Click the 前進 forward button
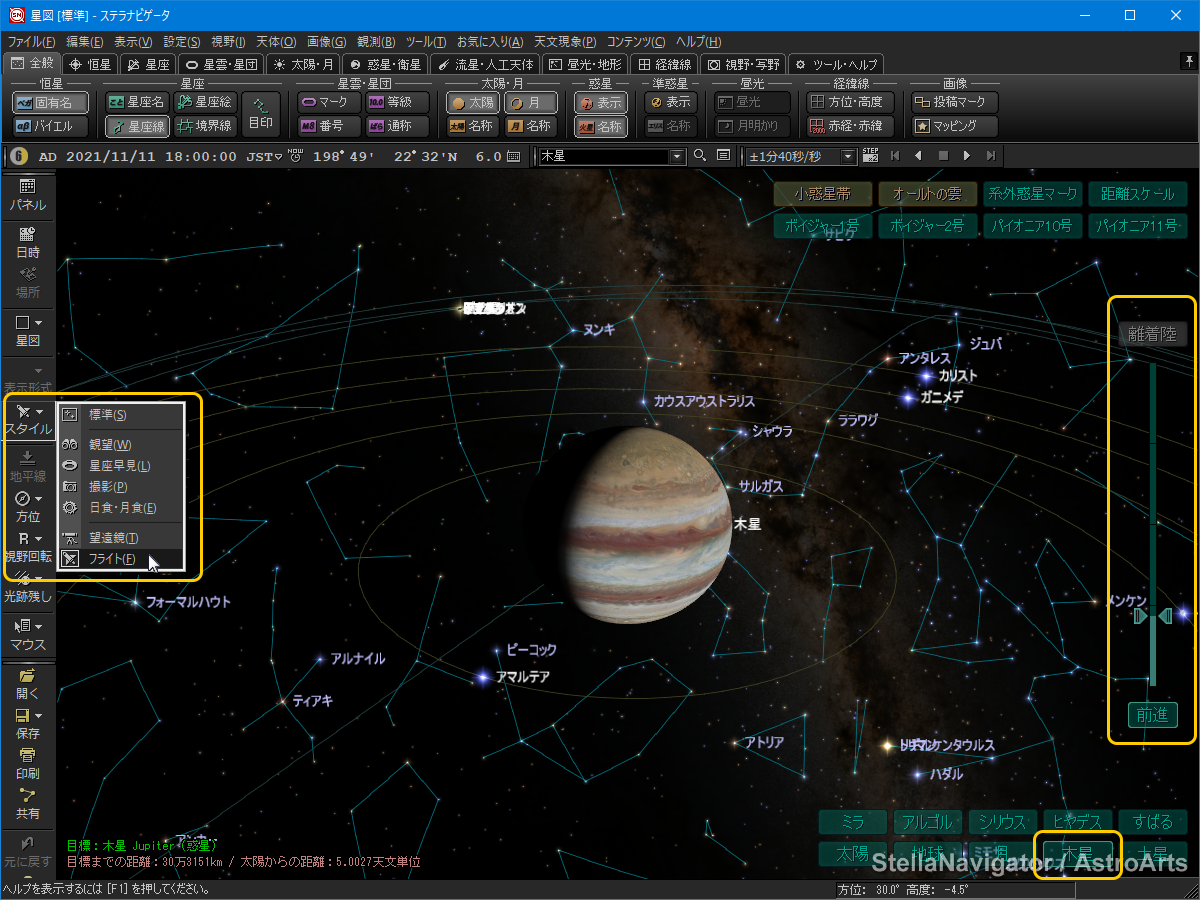This screenshot has height=900, width=1200. point(1152,715)
